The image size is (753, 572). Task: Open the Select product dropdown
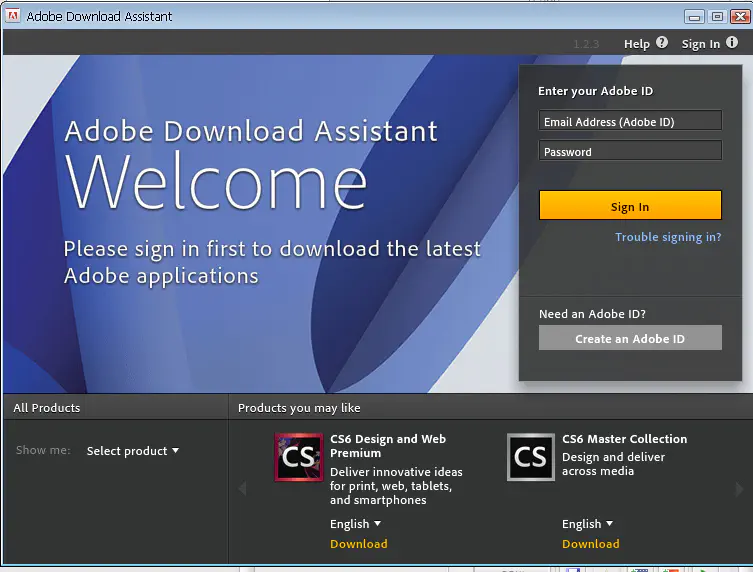click(x=132, y=451)
